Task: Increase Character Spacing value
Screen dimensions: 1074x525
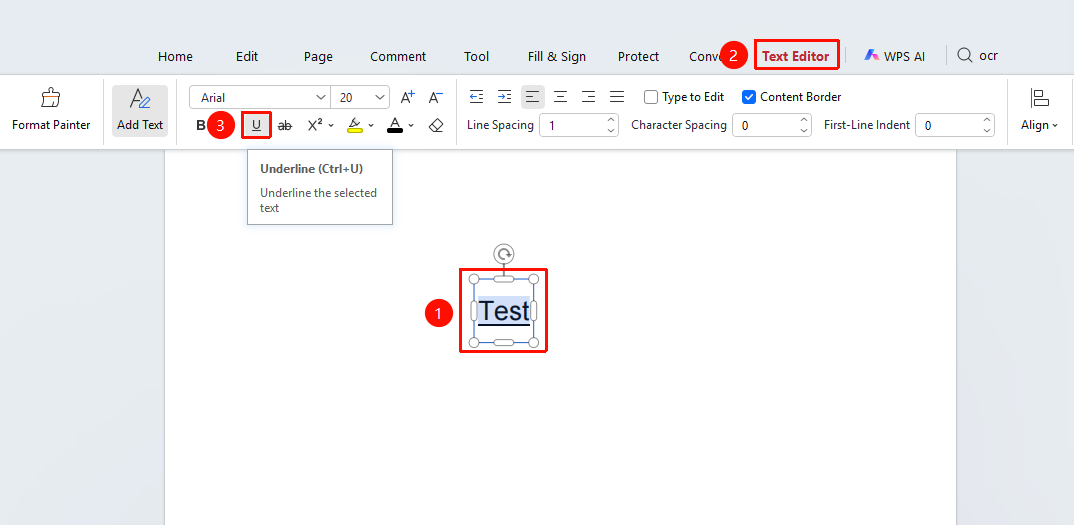Action: tap(804, 120)
